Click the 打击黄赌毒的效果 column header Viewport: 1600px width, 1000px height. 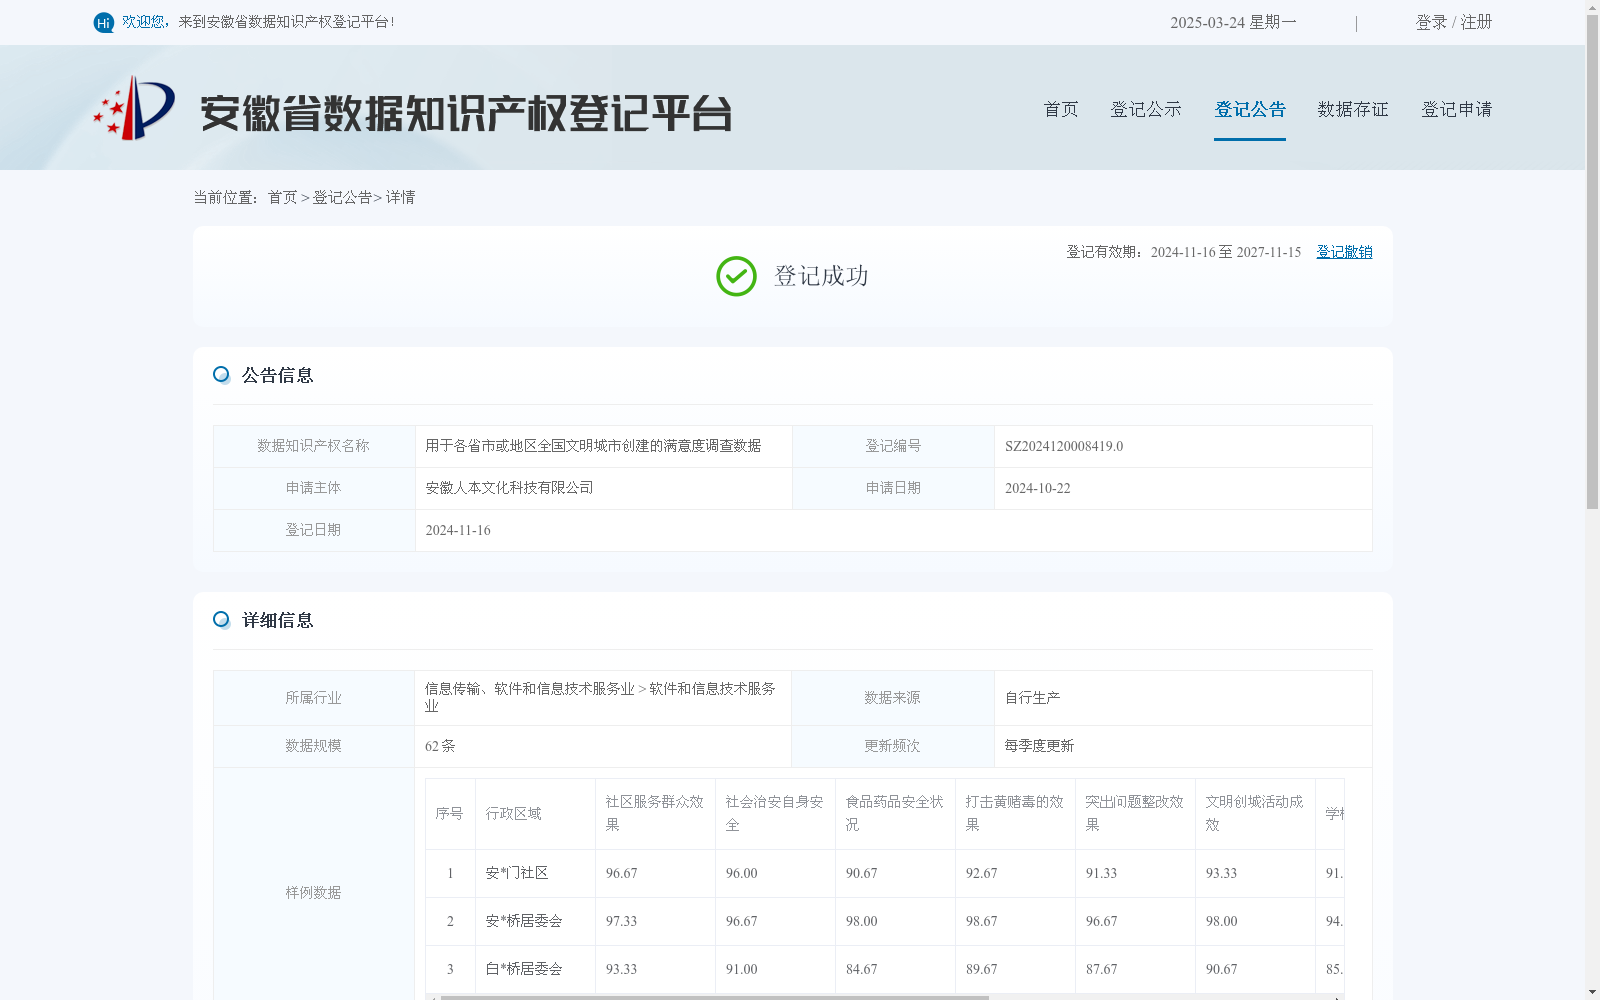[1015, 813]
